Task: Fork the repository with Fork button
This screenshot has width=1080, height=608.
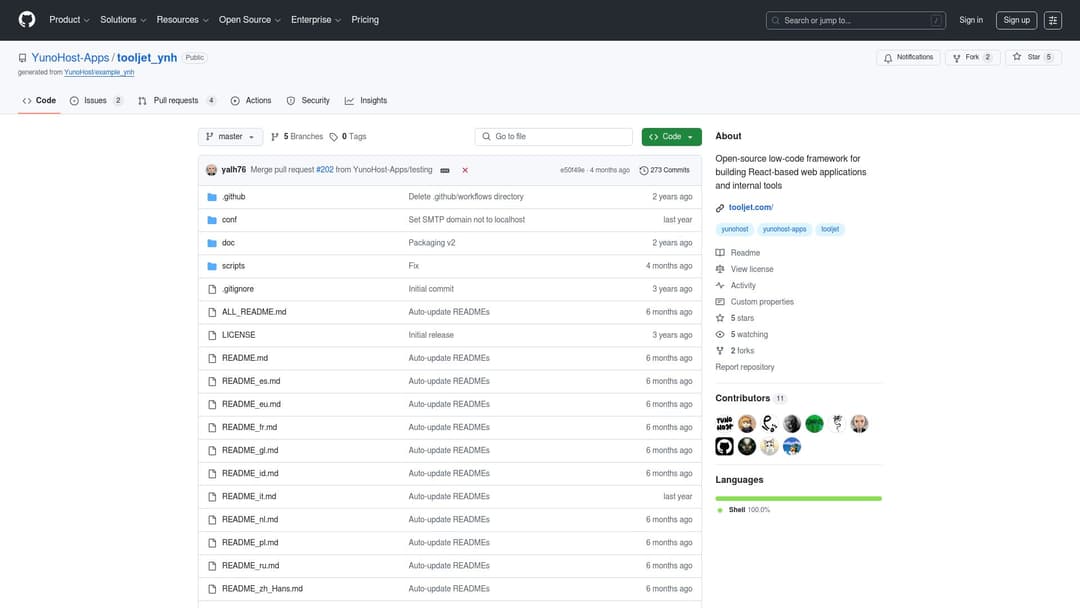Action: pos(972,58)
